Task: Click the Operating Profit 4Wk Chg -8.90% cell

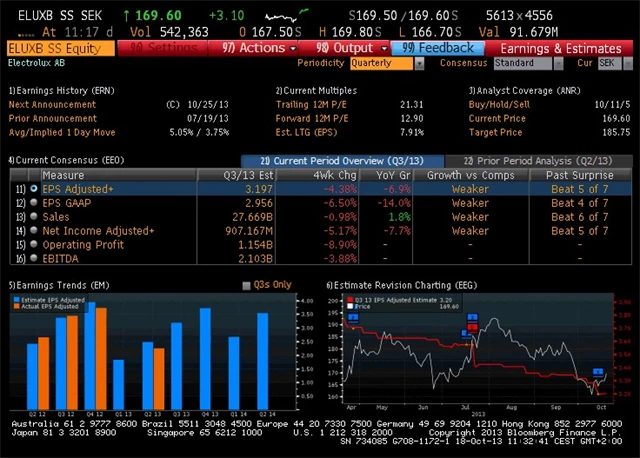Action: (340, 245)
